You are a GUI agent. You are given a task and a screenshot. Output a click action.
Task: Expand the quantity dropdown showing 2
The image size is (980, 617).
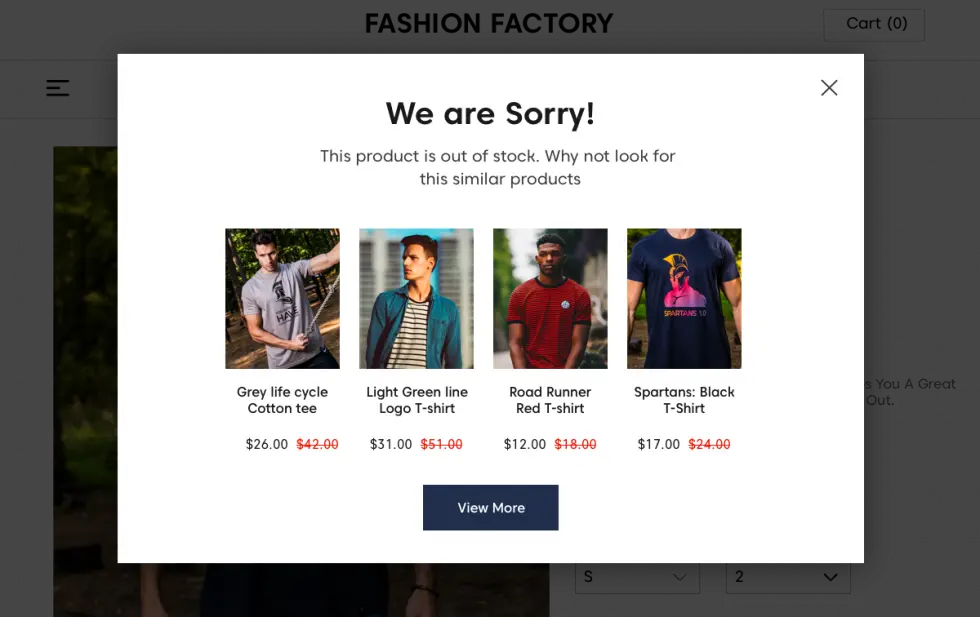[x=788, y=577]
